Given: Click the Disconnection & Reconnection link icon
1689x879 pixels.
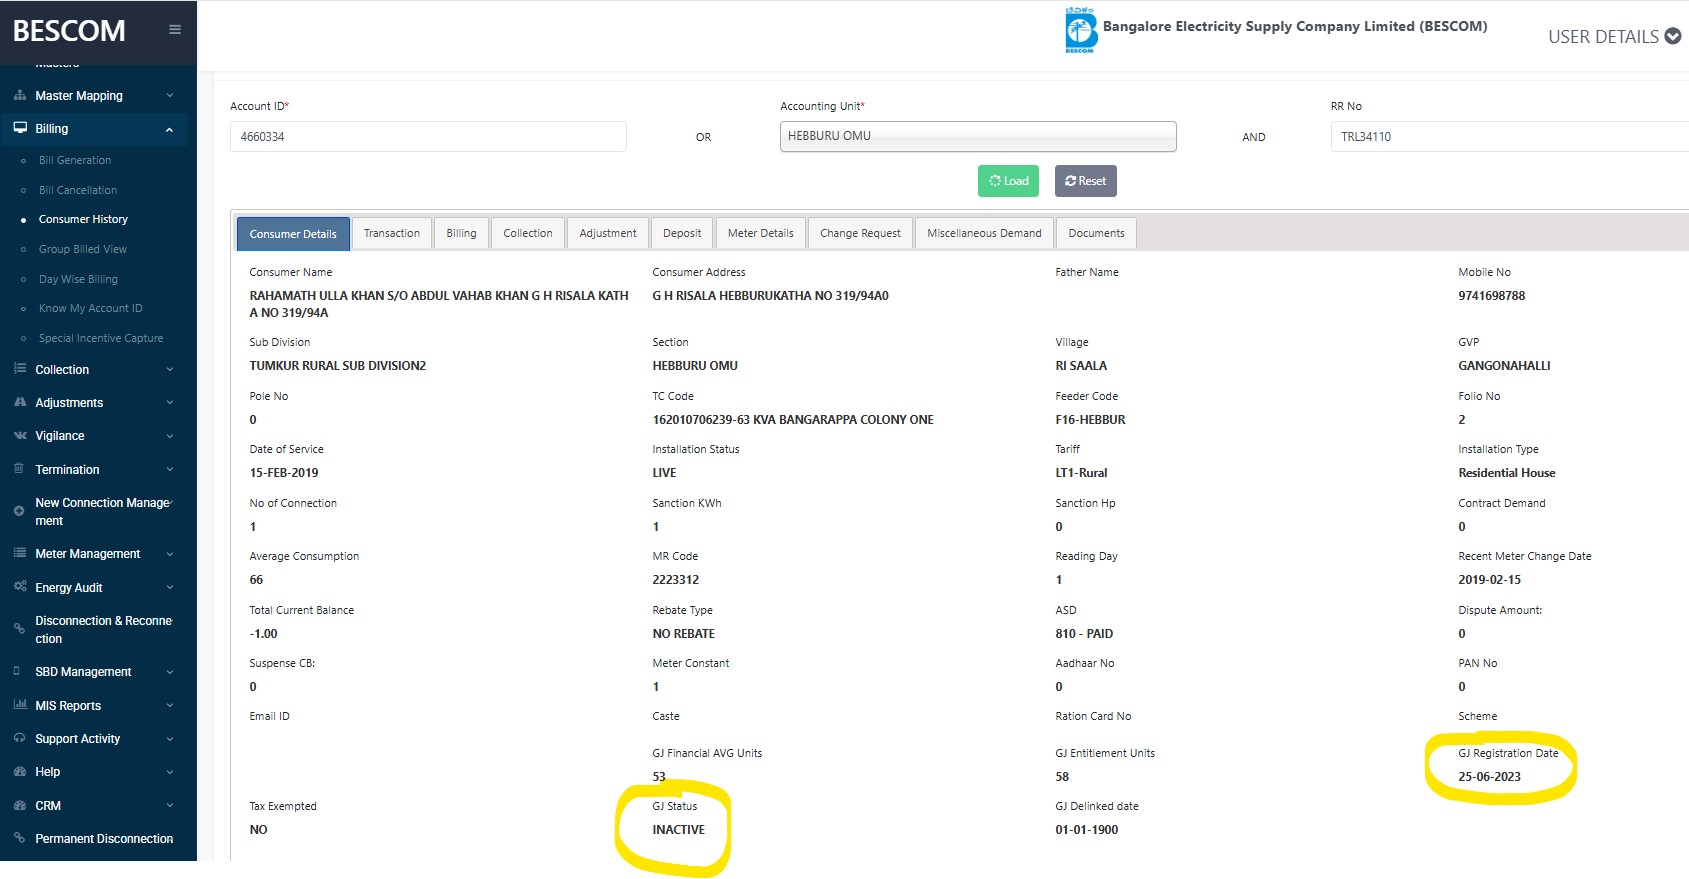Looking at the screenshot, I should click(19, 629).
